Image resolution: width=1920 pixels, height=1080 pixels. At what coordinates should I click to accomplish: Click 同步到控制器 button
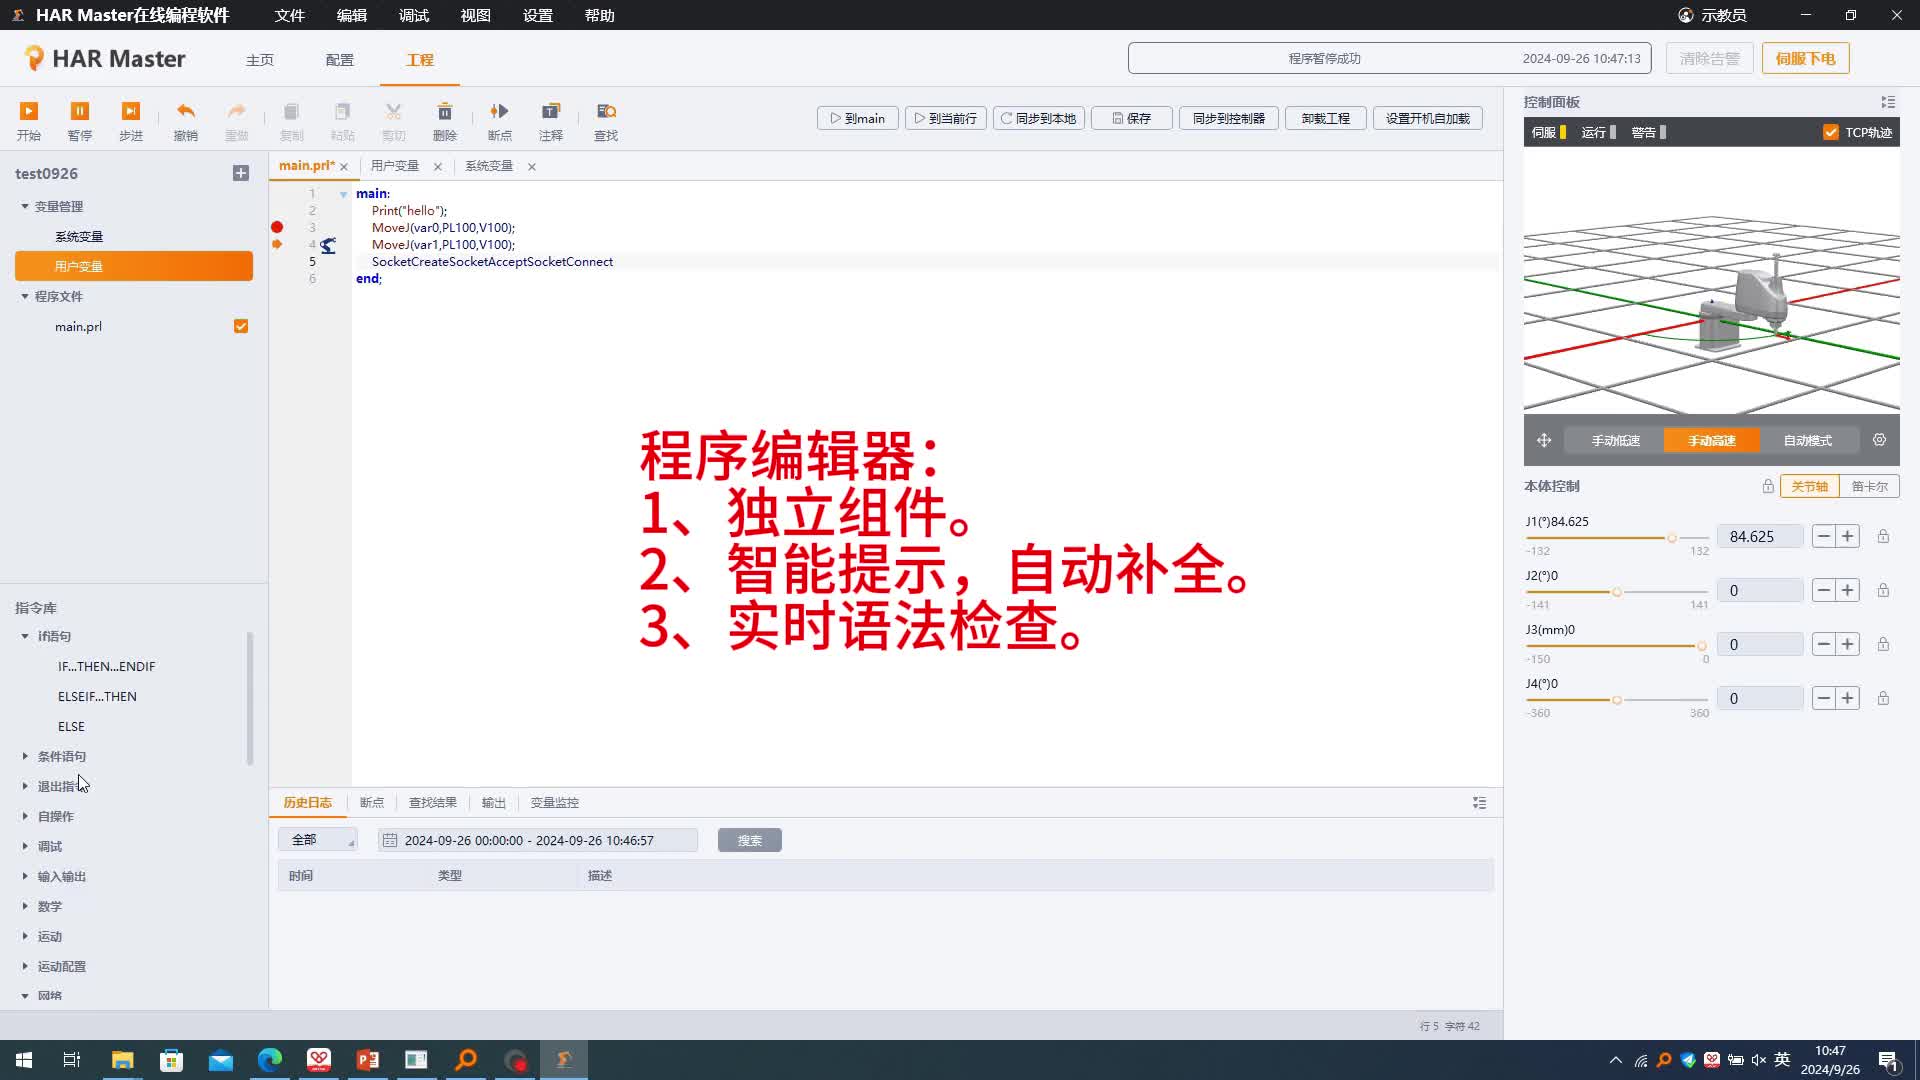click(1228, 118)
